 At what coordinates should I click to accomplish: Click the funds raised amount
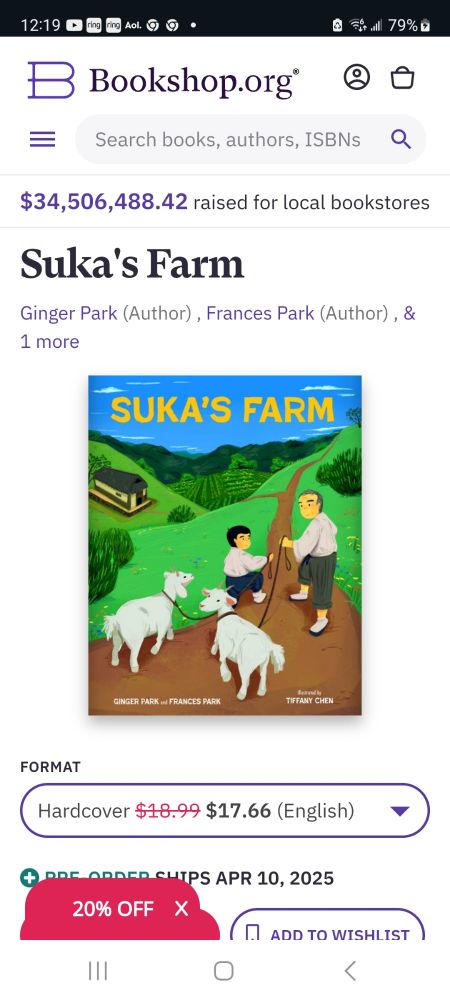[104, 202]
